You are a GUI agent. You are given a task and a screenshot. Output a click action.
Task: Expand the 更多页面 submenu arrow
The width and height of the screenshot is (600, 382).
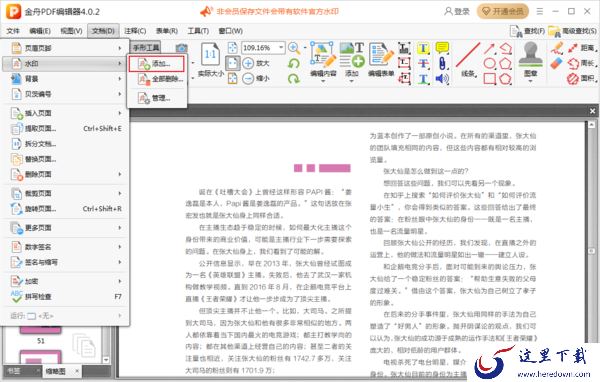(120, 228)
